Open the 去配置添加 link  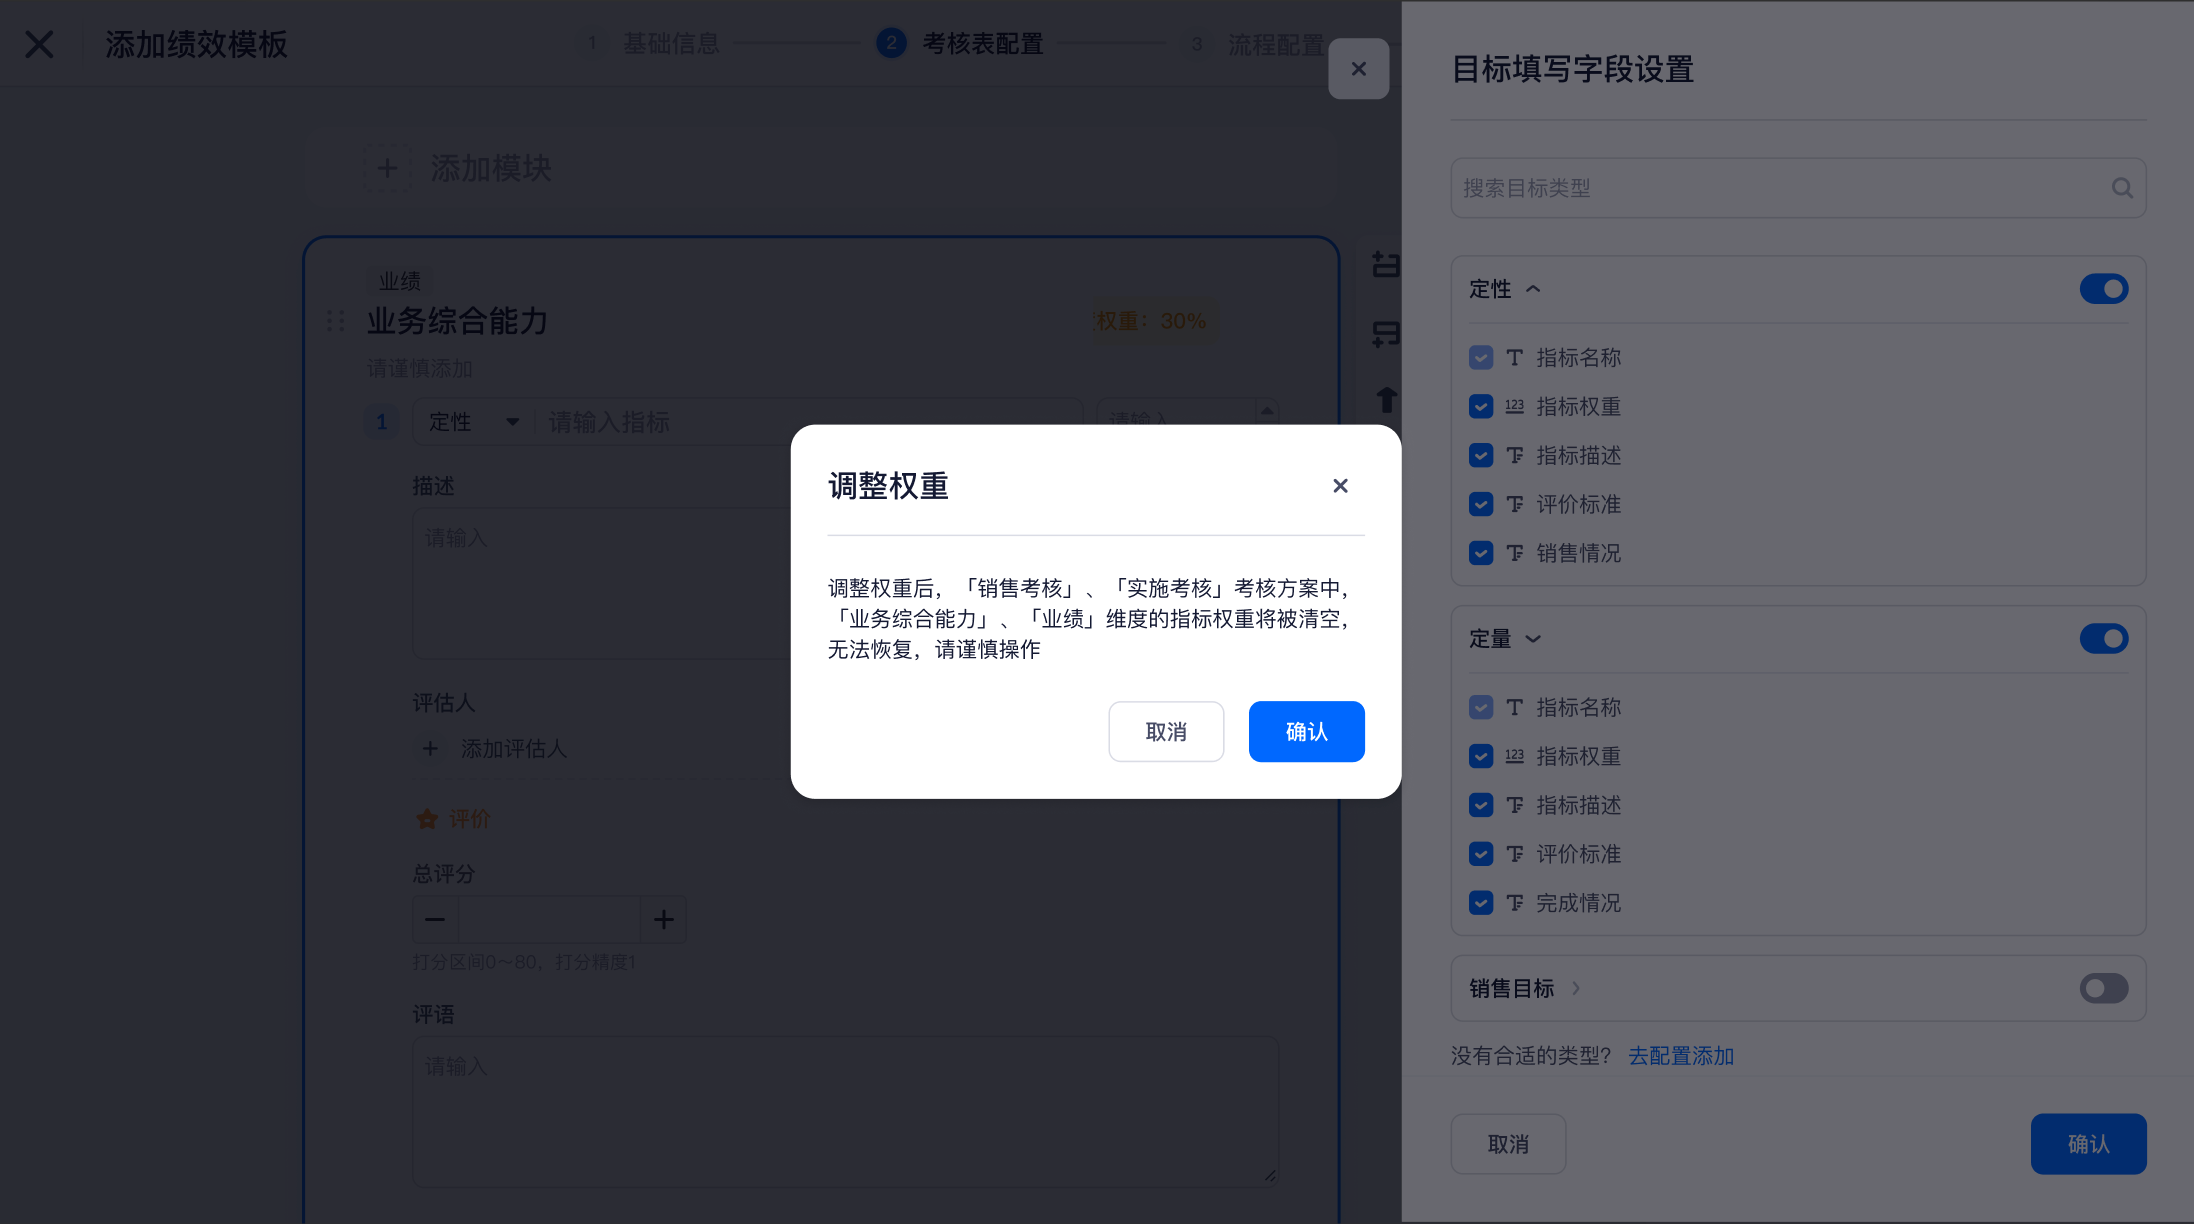click(1680, 1056)
